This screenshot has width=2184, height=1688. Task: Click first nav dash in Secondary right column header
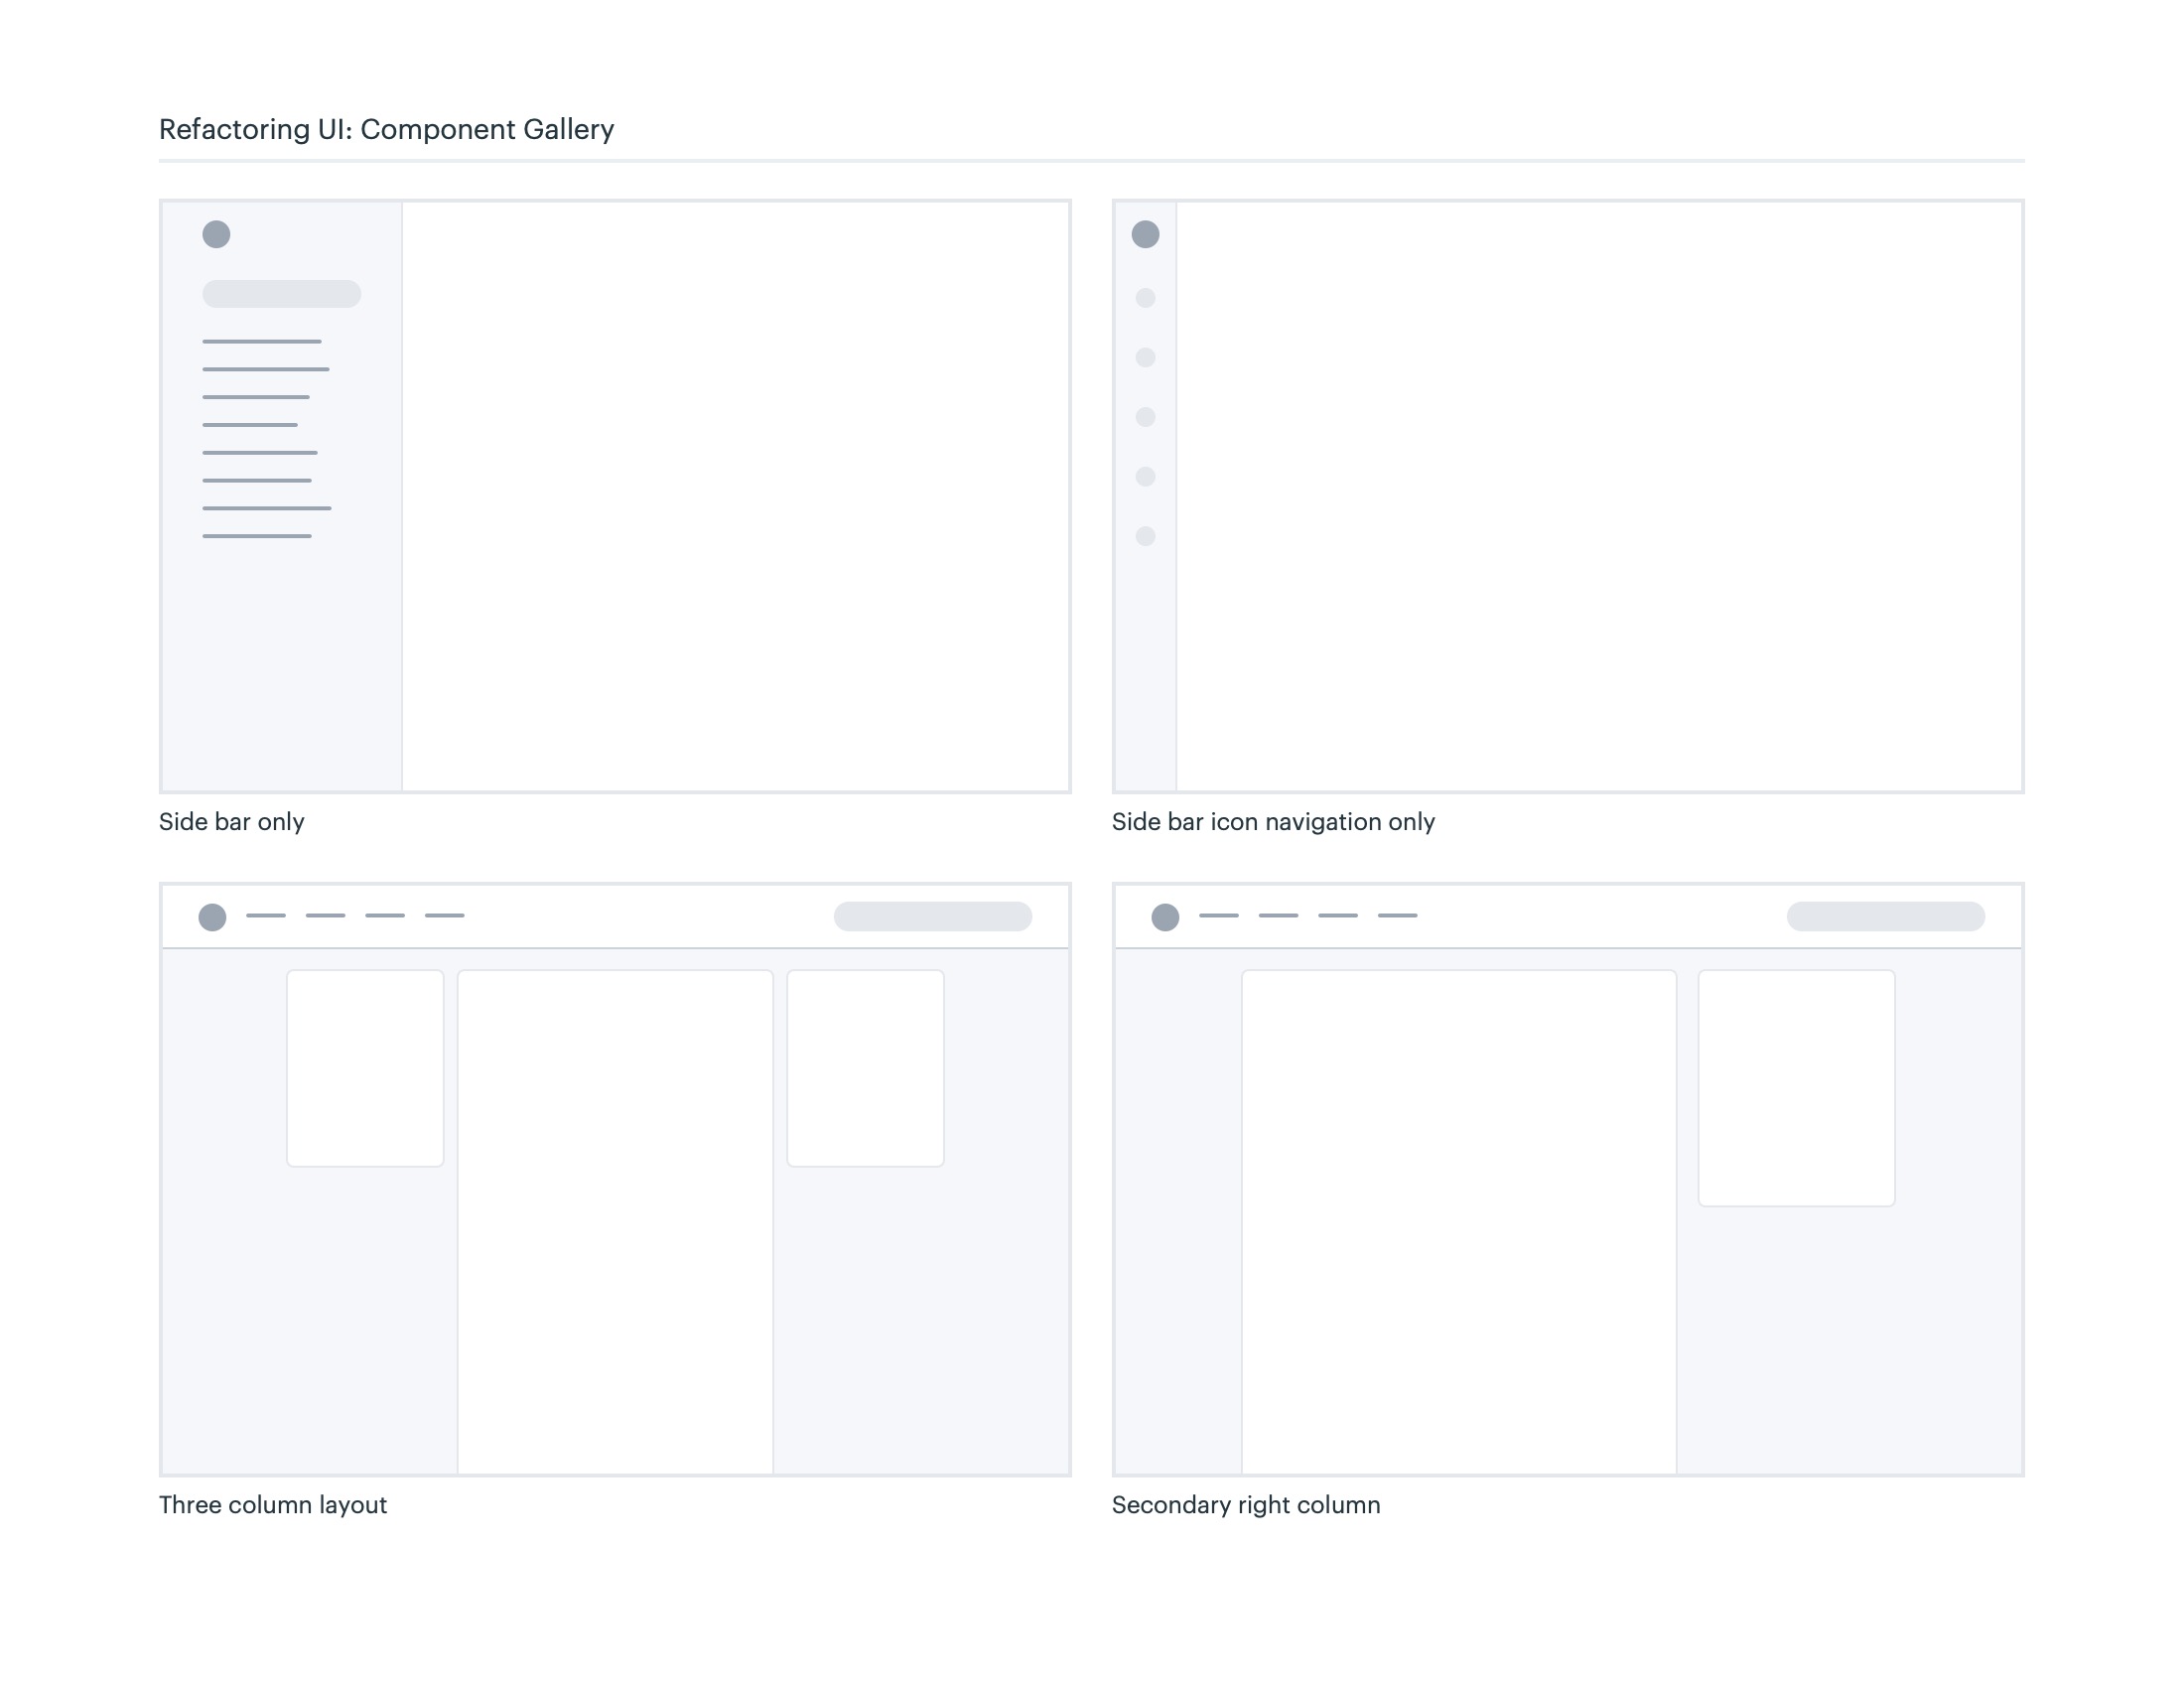(x=1218, y=915)
